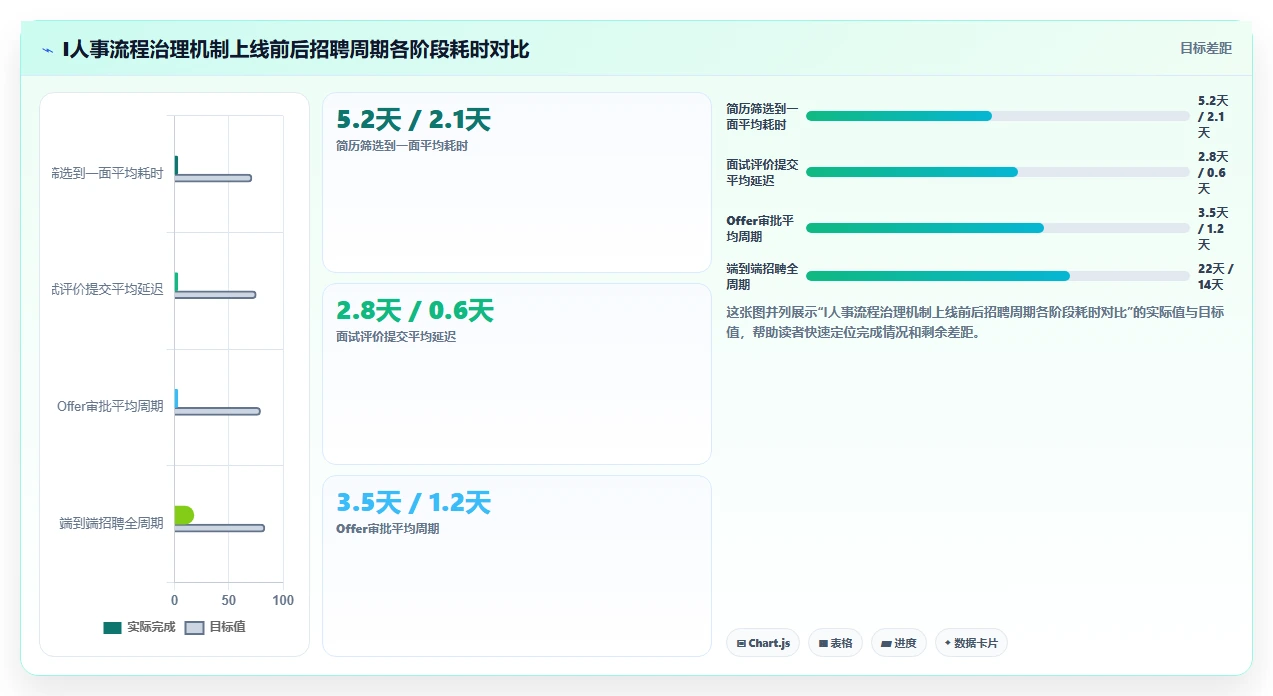The height and width of the screenshot is (696, 1273).
Task: Click the gray target bar for 评价提交平均延迟
Action: pos(215,295)
